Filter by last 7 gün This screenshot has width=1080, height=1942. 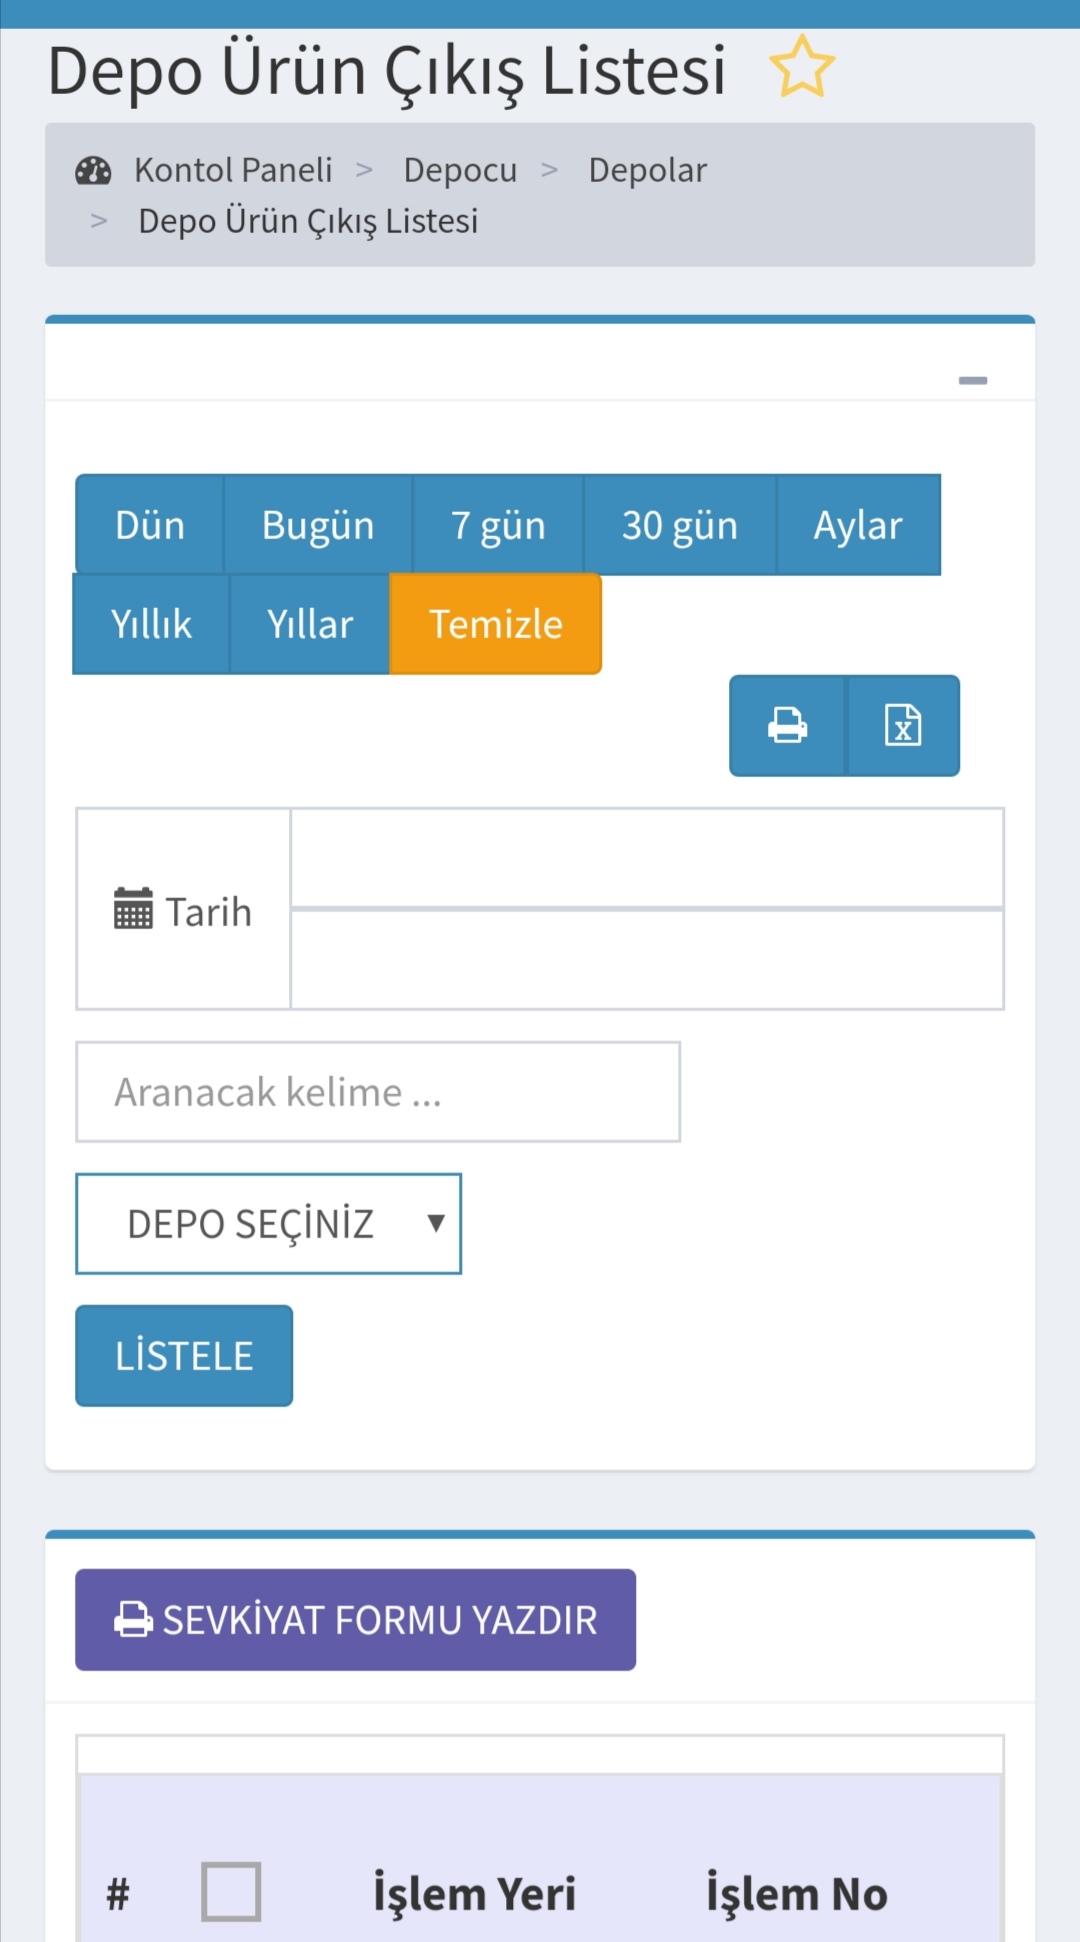(498, 525)
